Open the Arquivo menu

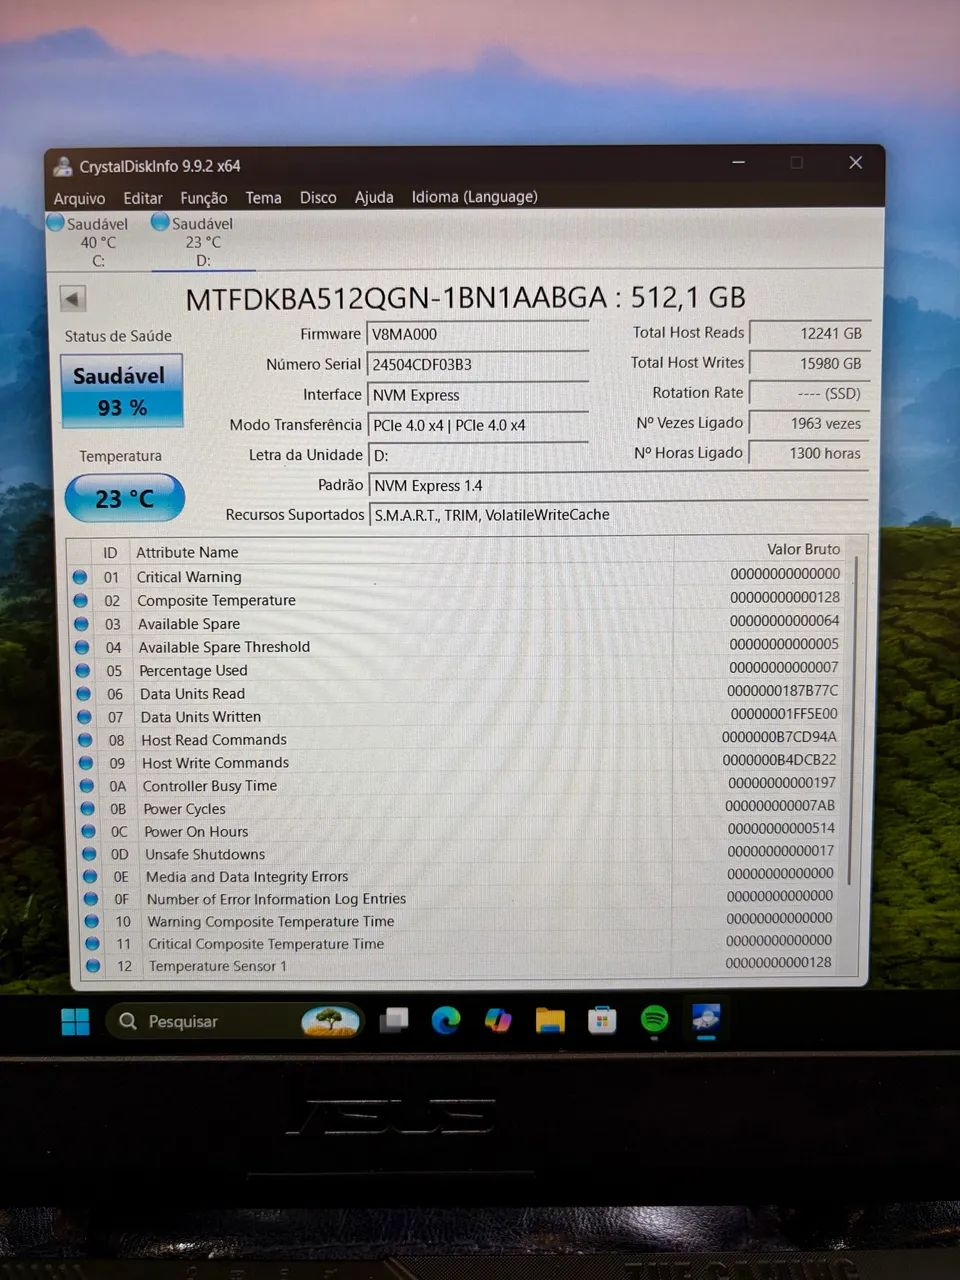tap(79, 198)
